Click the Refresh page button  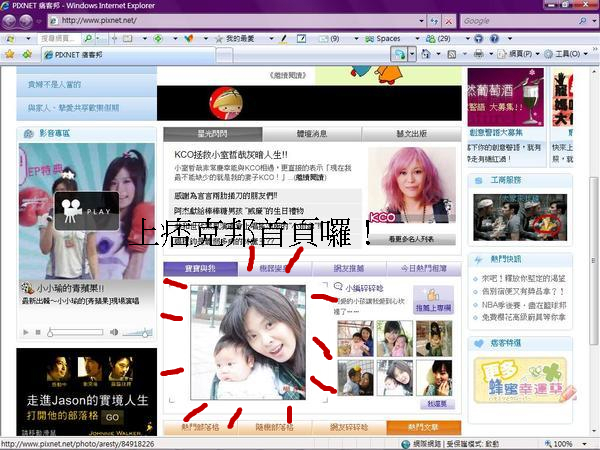point(434,21)
